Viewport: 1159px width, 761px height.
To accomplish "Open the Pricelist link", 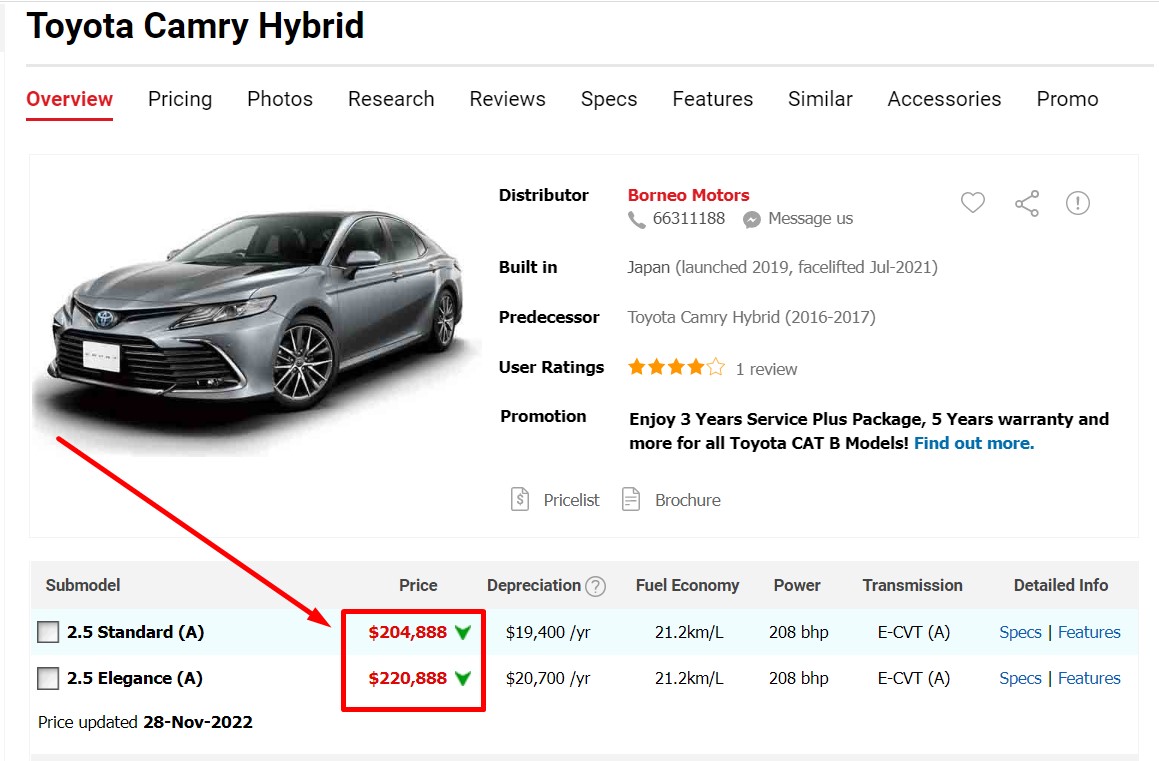I will click(x=571, y=500).
